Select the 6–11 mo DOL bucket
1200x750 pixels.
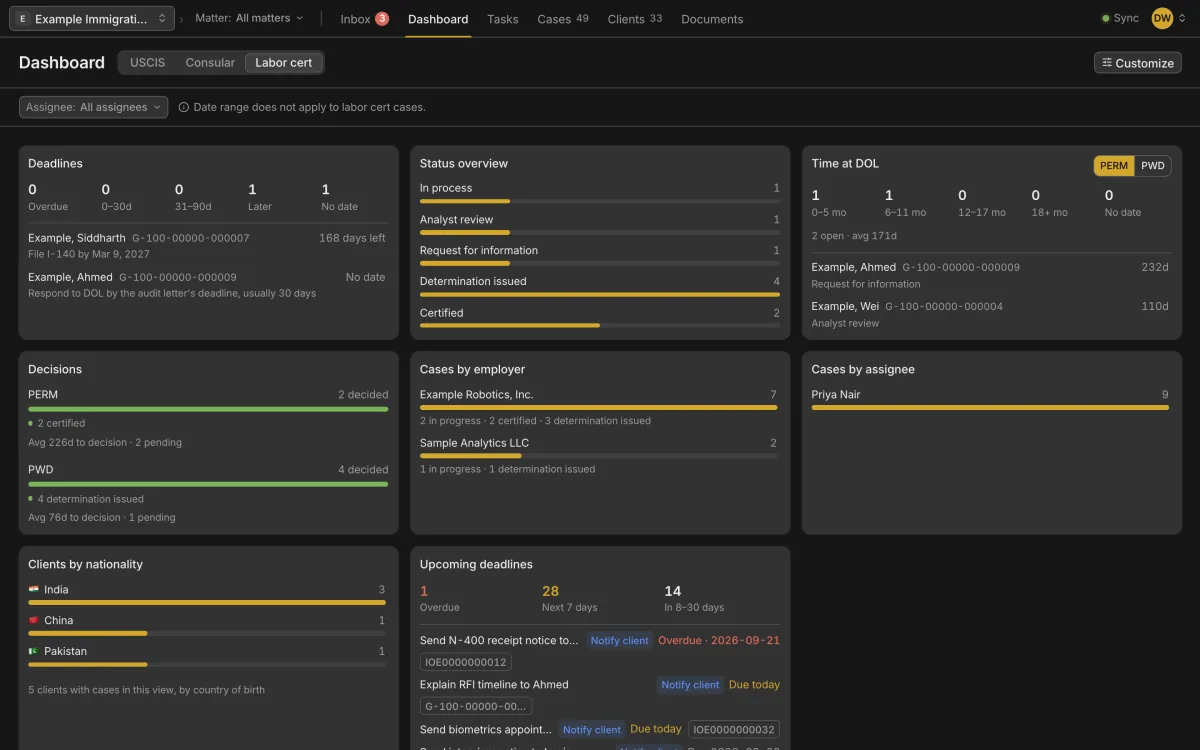pyautogui.click(x=905, y=203)
